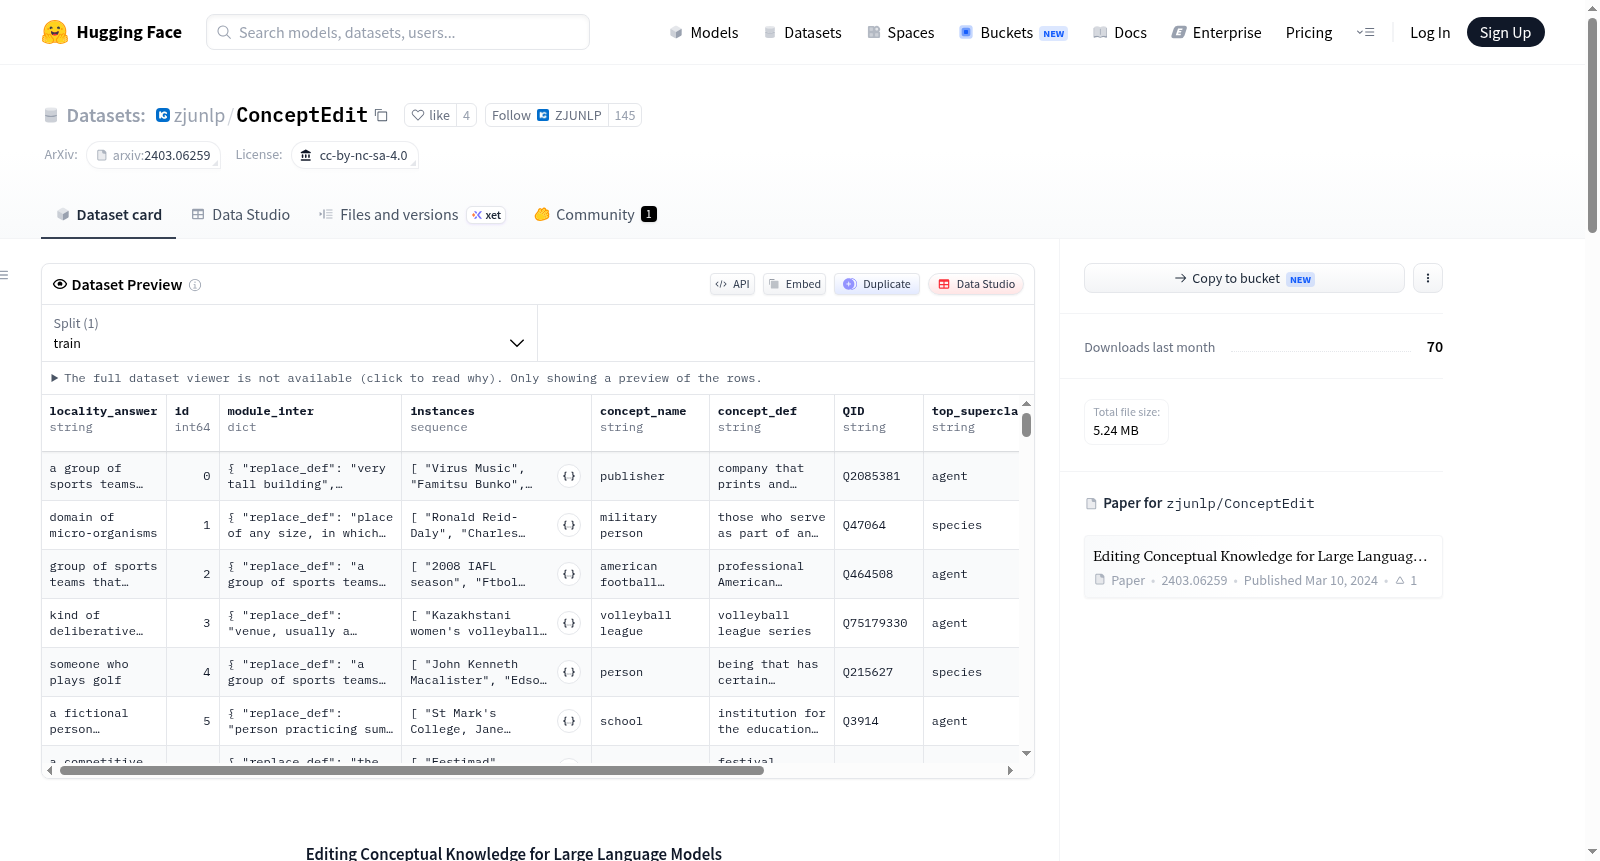Open the arxiv:2403.06259 tag
The height and width of the screenshot is (861, 1600).
tap(153, 155)
